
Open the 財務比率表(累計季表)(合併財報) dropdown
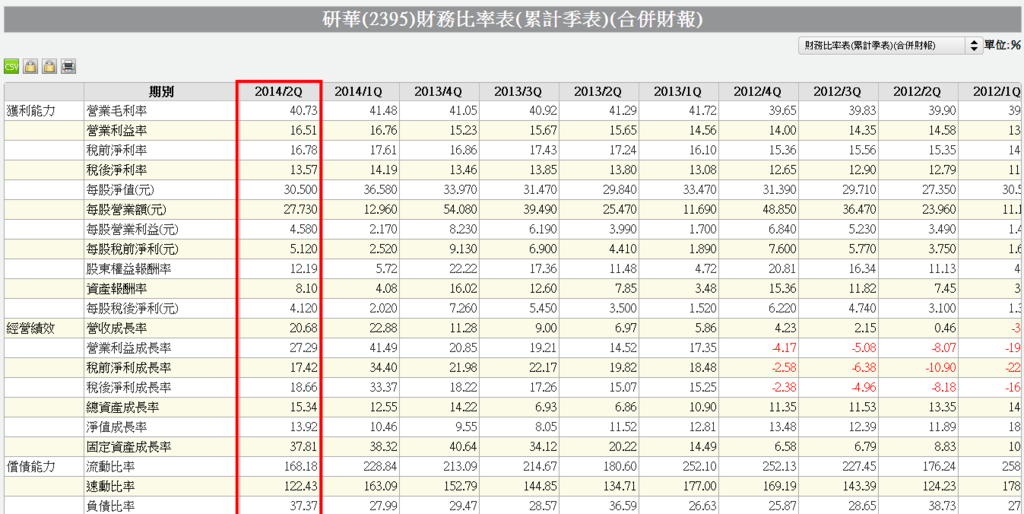890,45
